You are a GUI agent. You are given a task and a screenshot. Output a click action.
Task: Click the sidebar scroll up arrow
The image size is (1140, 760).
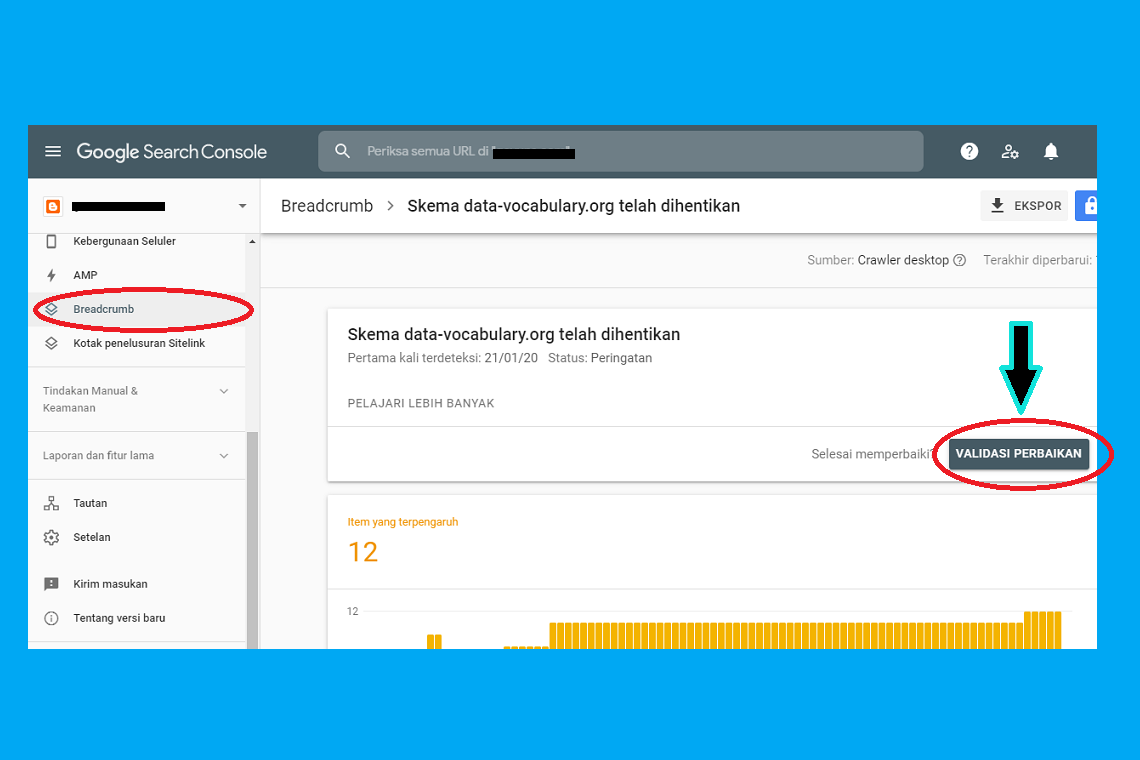pos(252,241)
